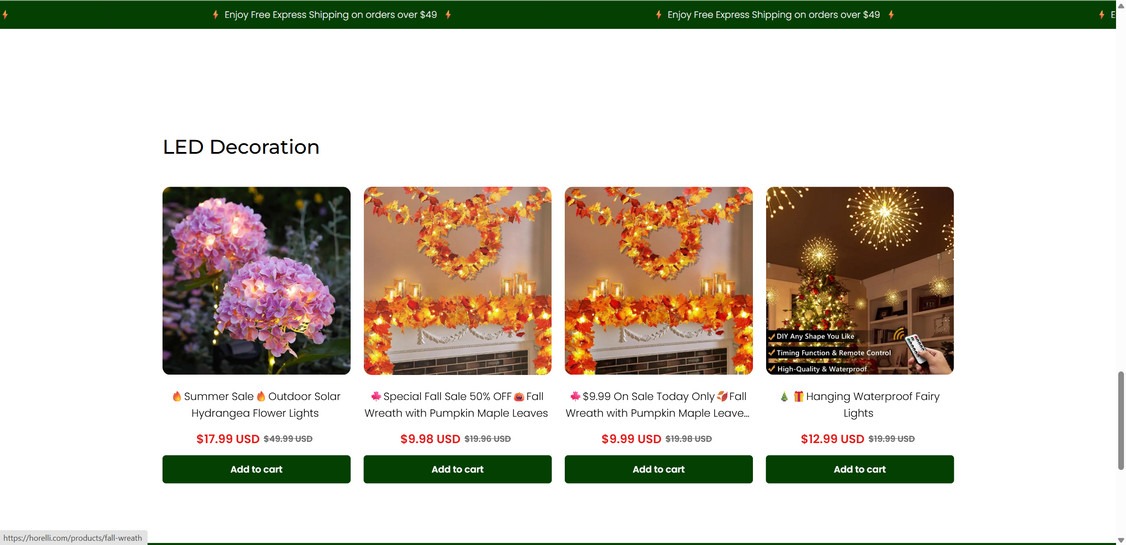Open the pink hydrangea lights product image

click(x=256, y=281)
